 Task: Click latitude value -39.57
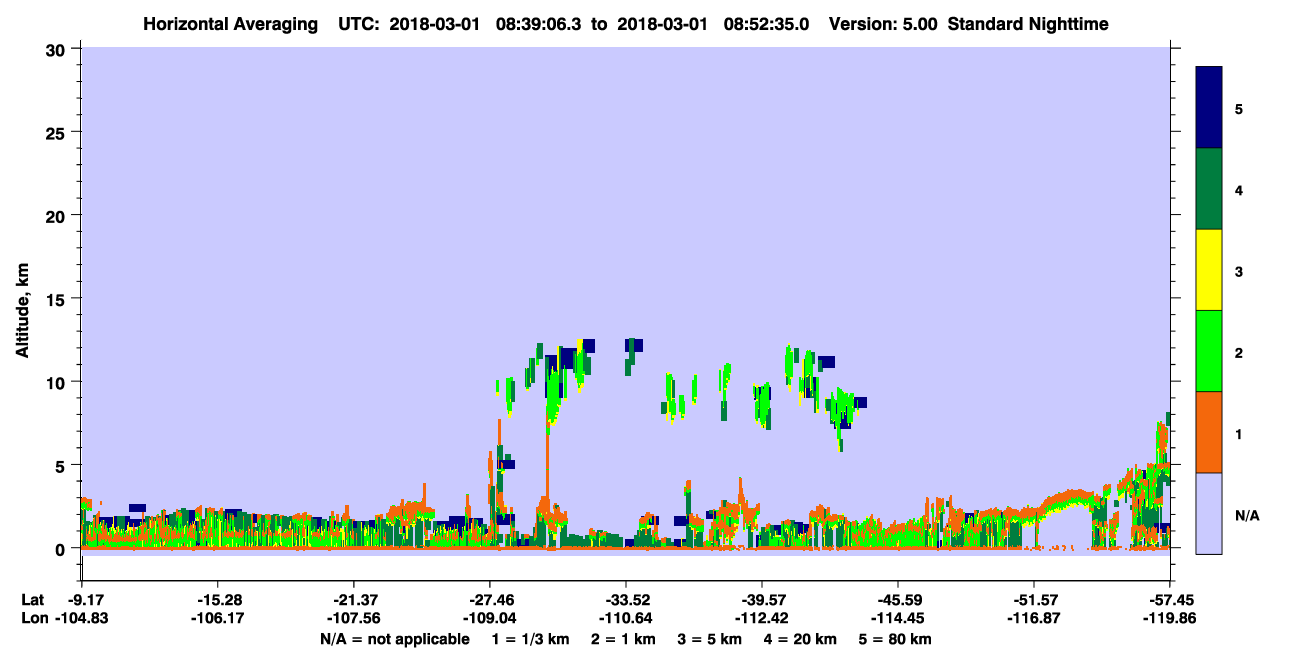point(762,600)
